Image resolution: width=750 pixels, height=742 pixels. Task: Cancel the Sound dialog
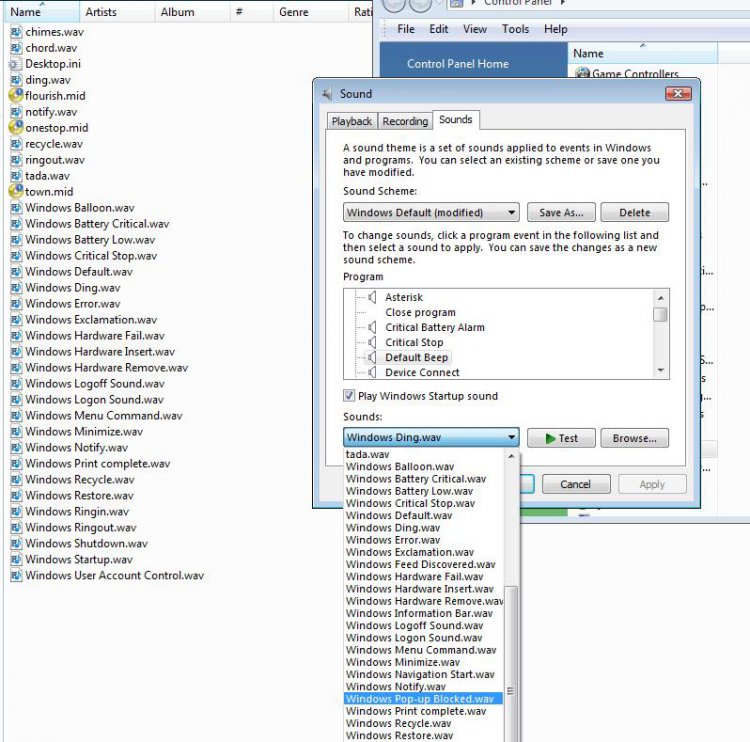click(575, 484)
